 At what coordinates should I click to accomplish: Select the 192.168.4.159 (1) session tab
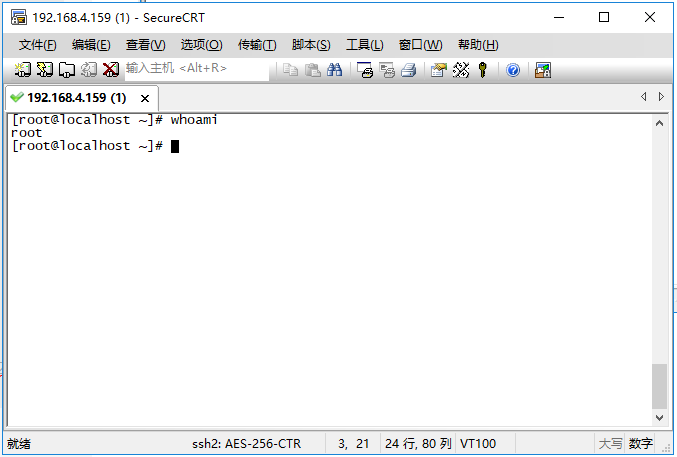[x=82, y=98]
